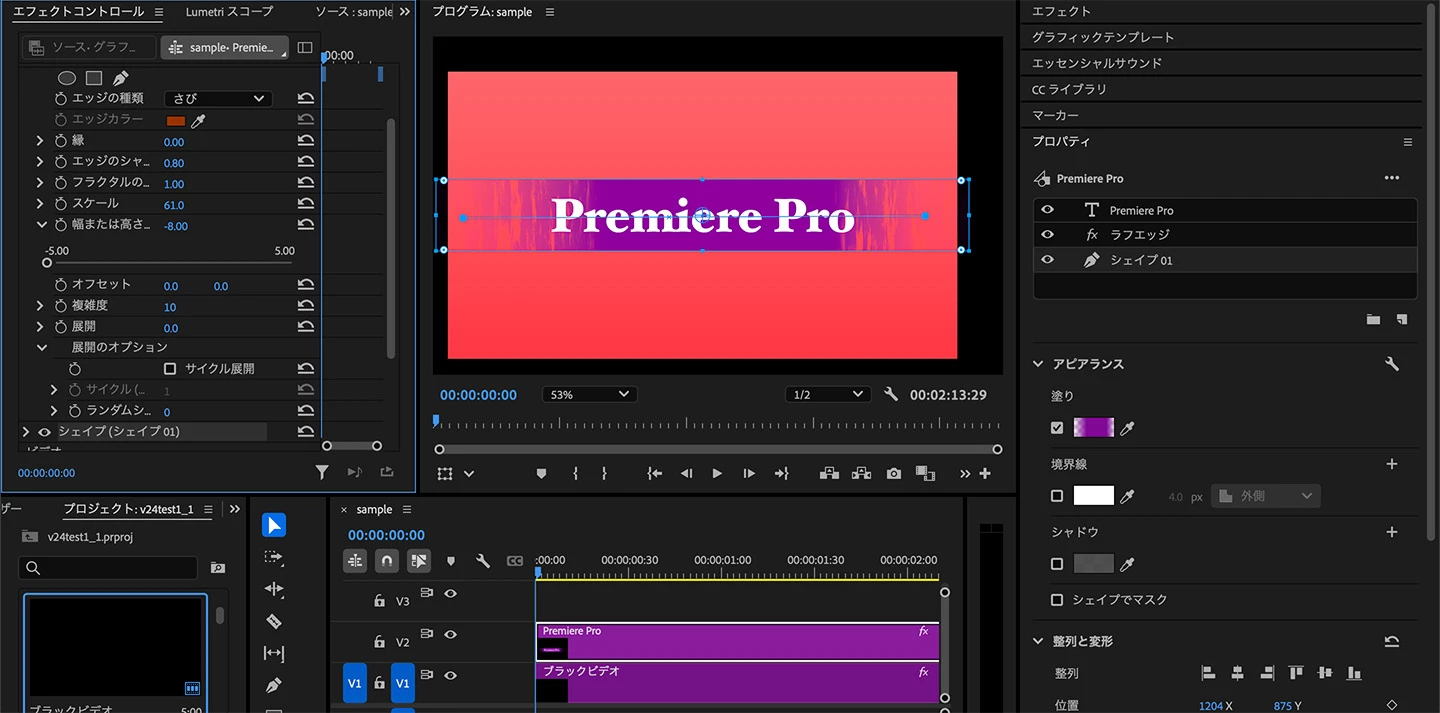
Task: Open the エフェクト panel tab
Action: [x=1061, y=11]
